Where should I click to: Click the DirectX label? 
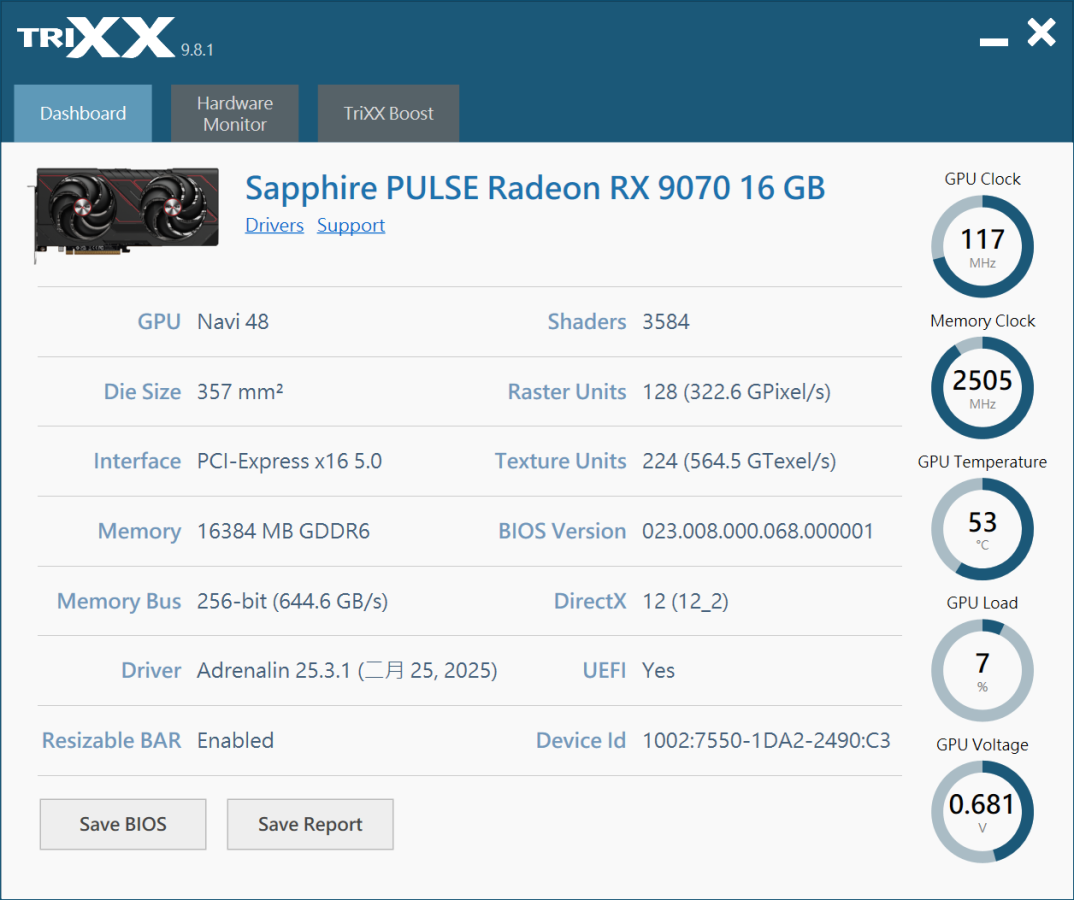[590, 601]
